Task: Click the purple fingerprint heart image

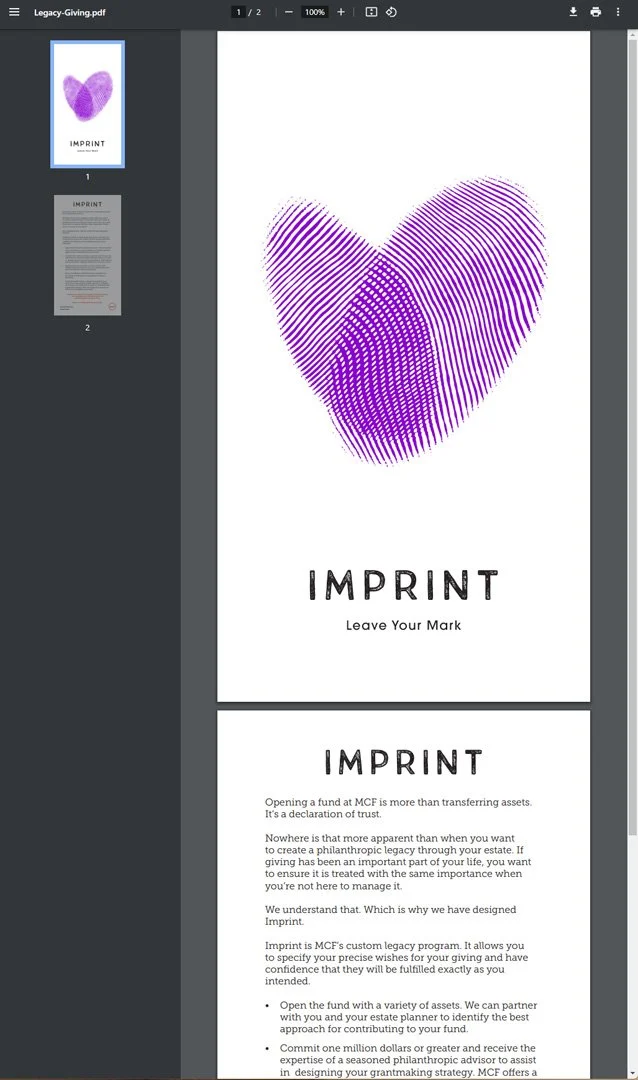Action: pos(405,321)
